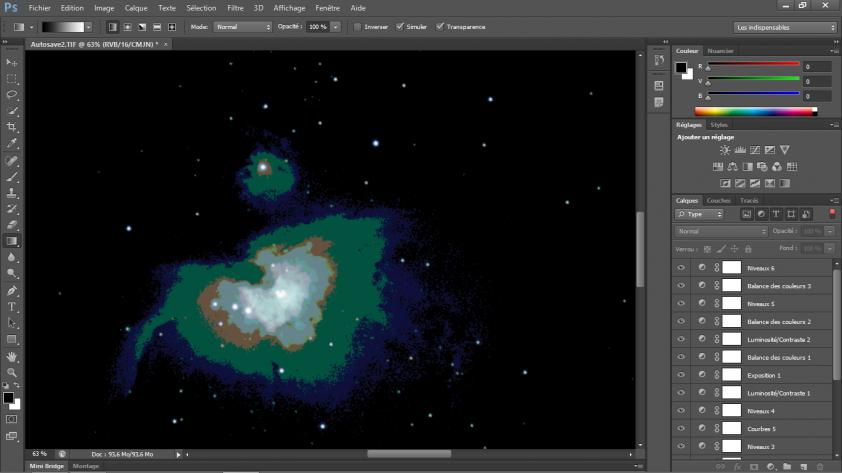Select the Hand tool

tap(11, 356)
